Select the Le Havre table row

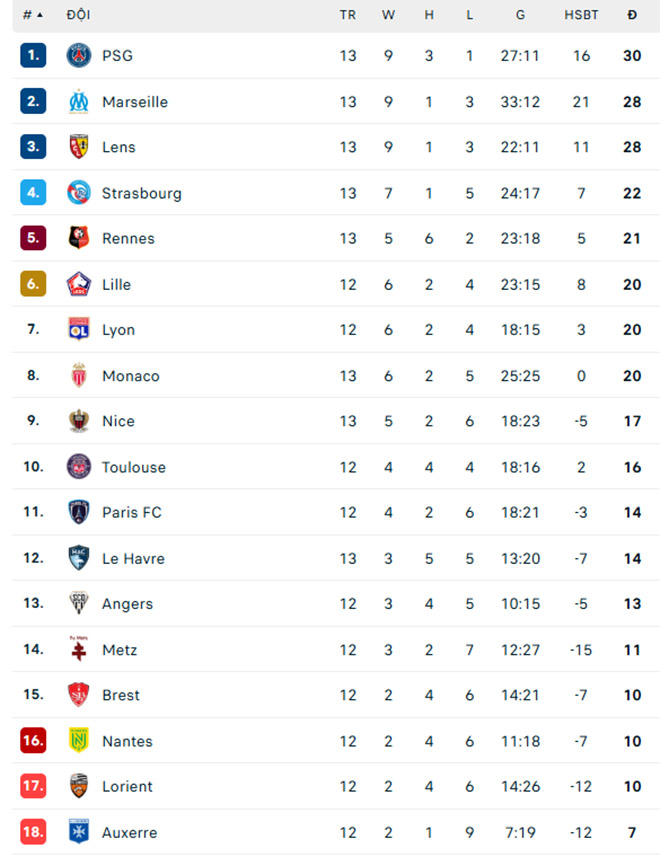[x=330, y=558]
